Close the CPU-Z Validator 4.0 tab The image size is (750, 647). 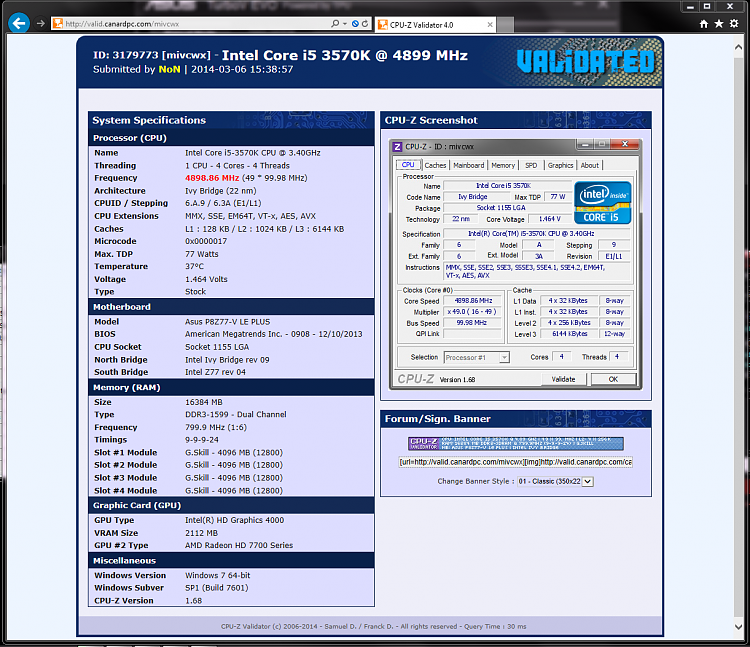(x=490, y=25)
